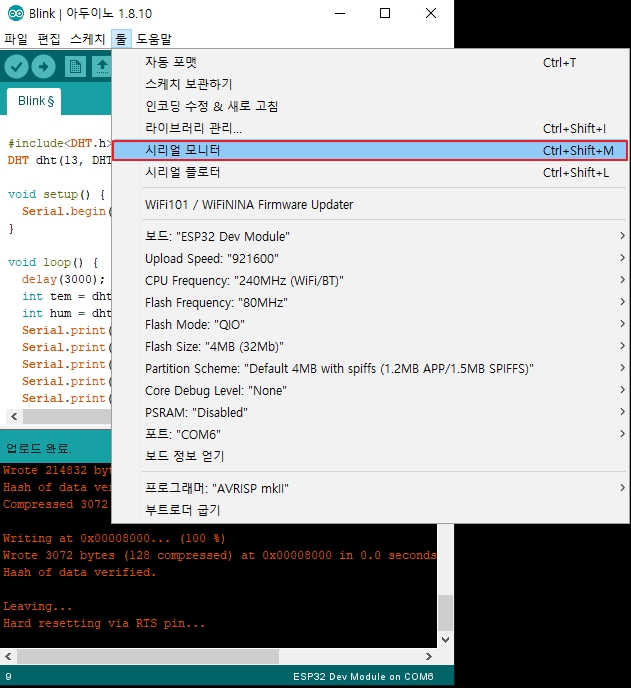
Task: Open the 스케치 menu
Action: coord(88,39)
